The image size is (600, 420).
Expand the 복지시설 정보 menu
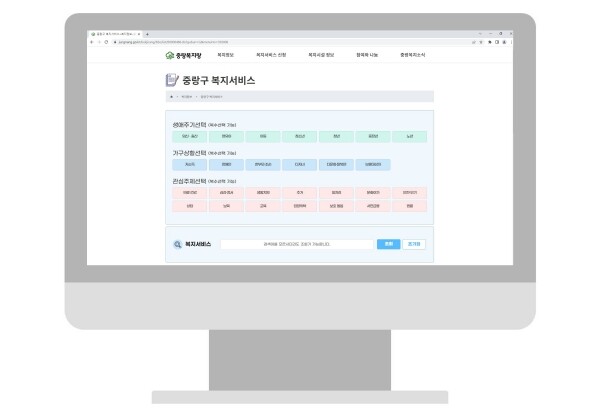(321, 55)
